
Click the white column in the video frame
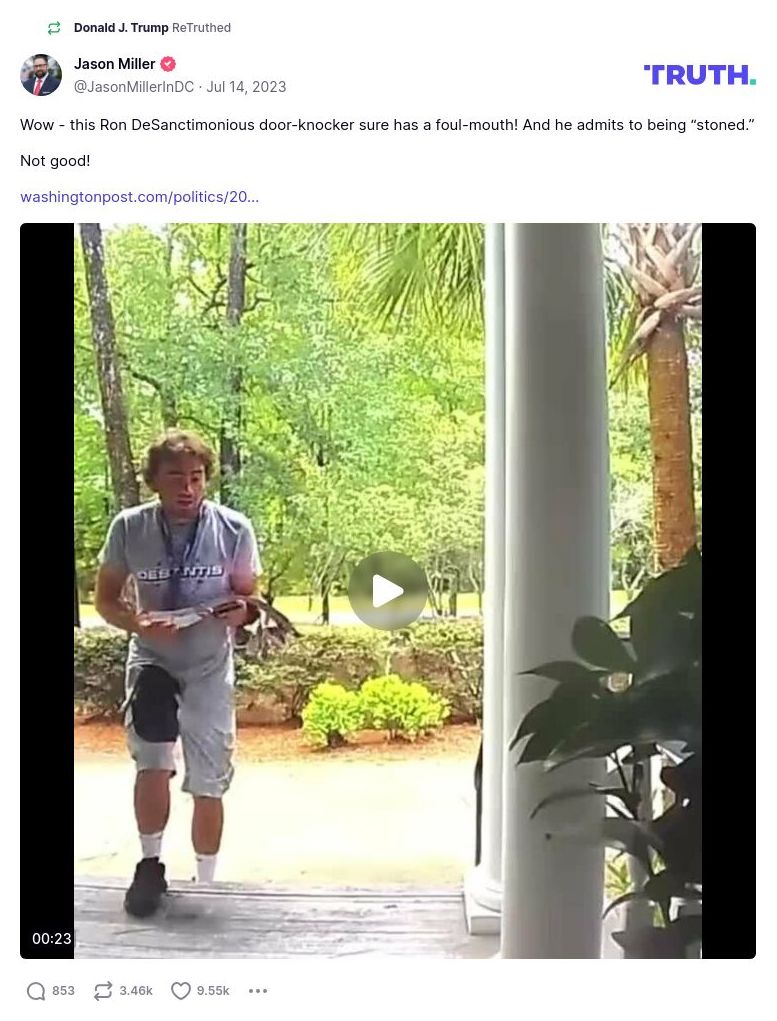point(555,586)
